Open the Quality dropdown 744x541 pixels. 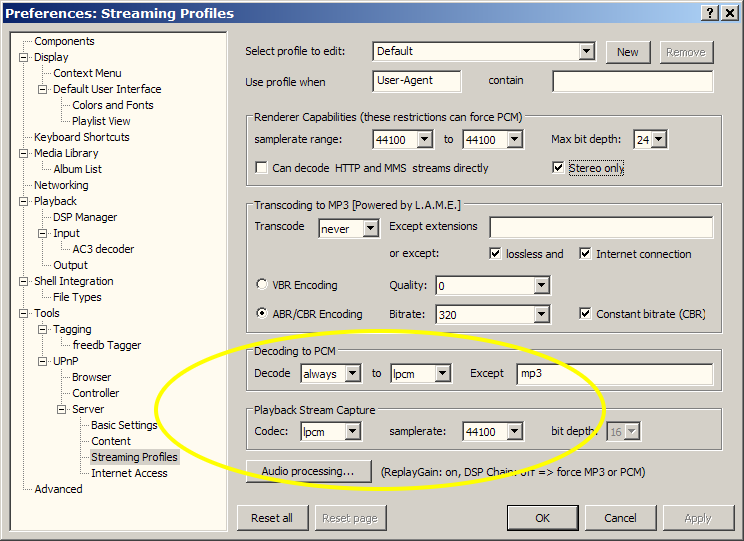click(x=541, y=285)
